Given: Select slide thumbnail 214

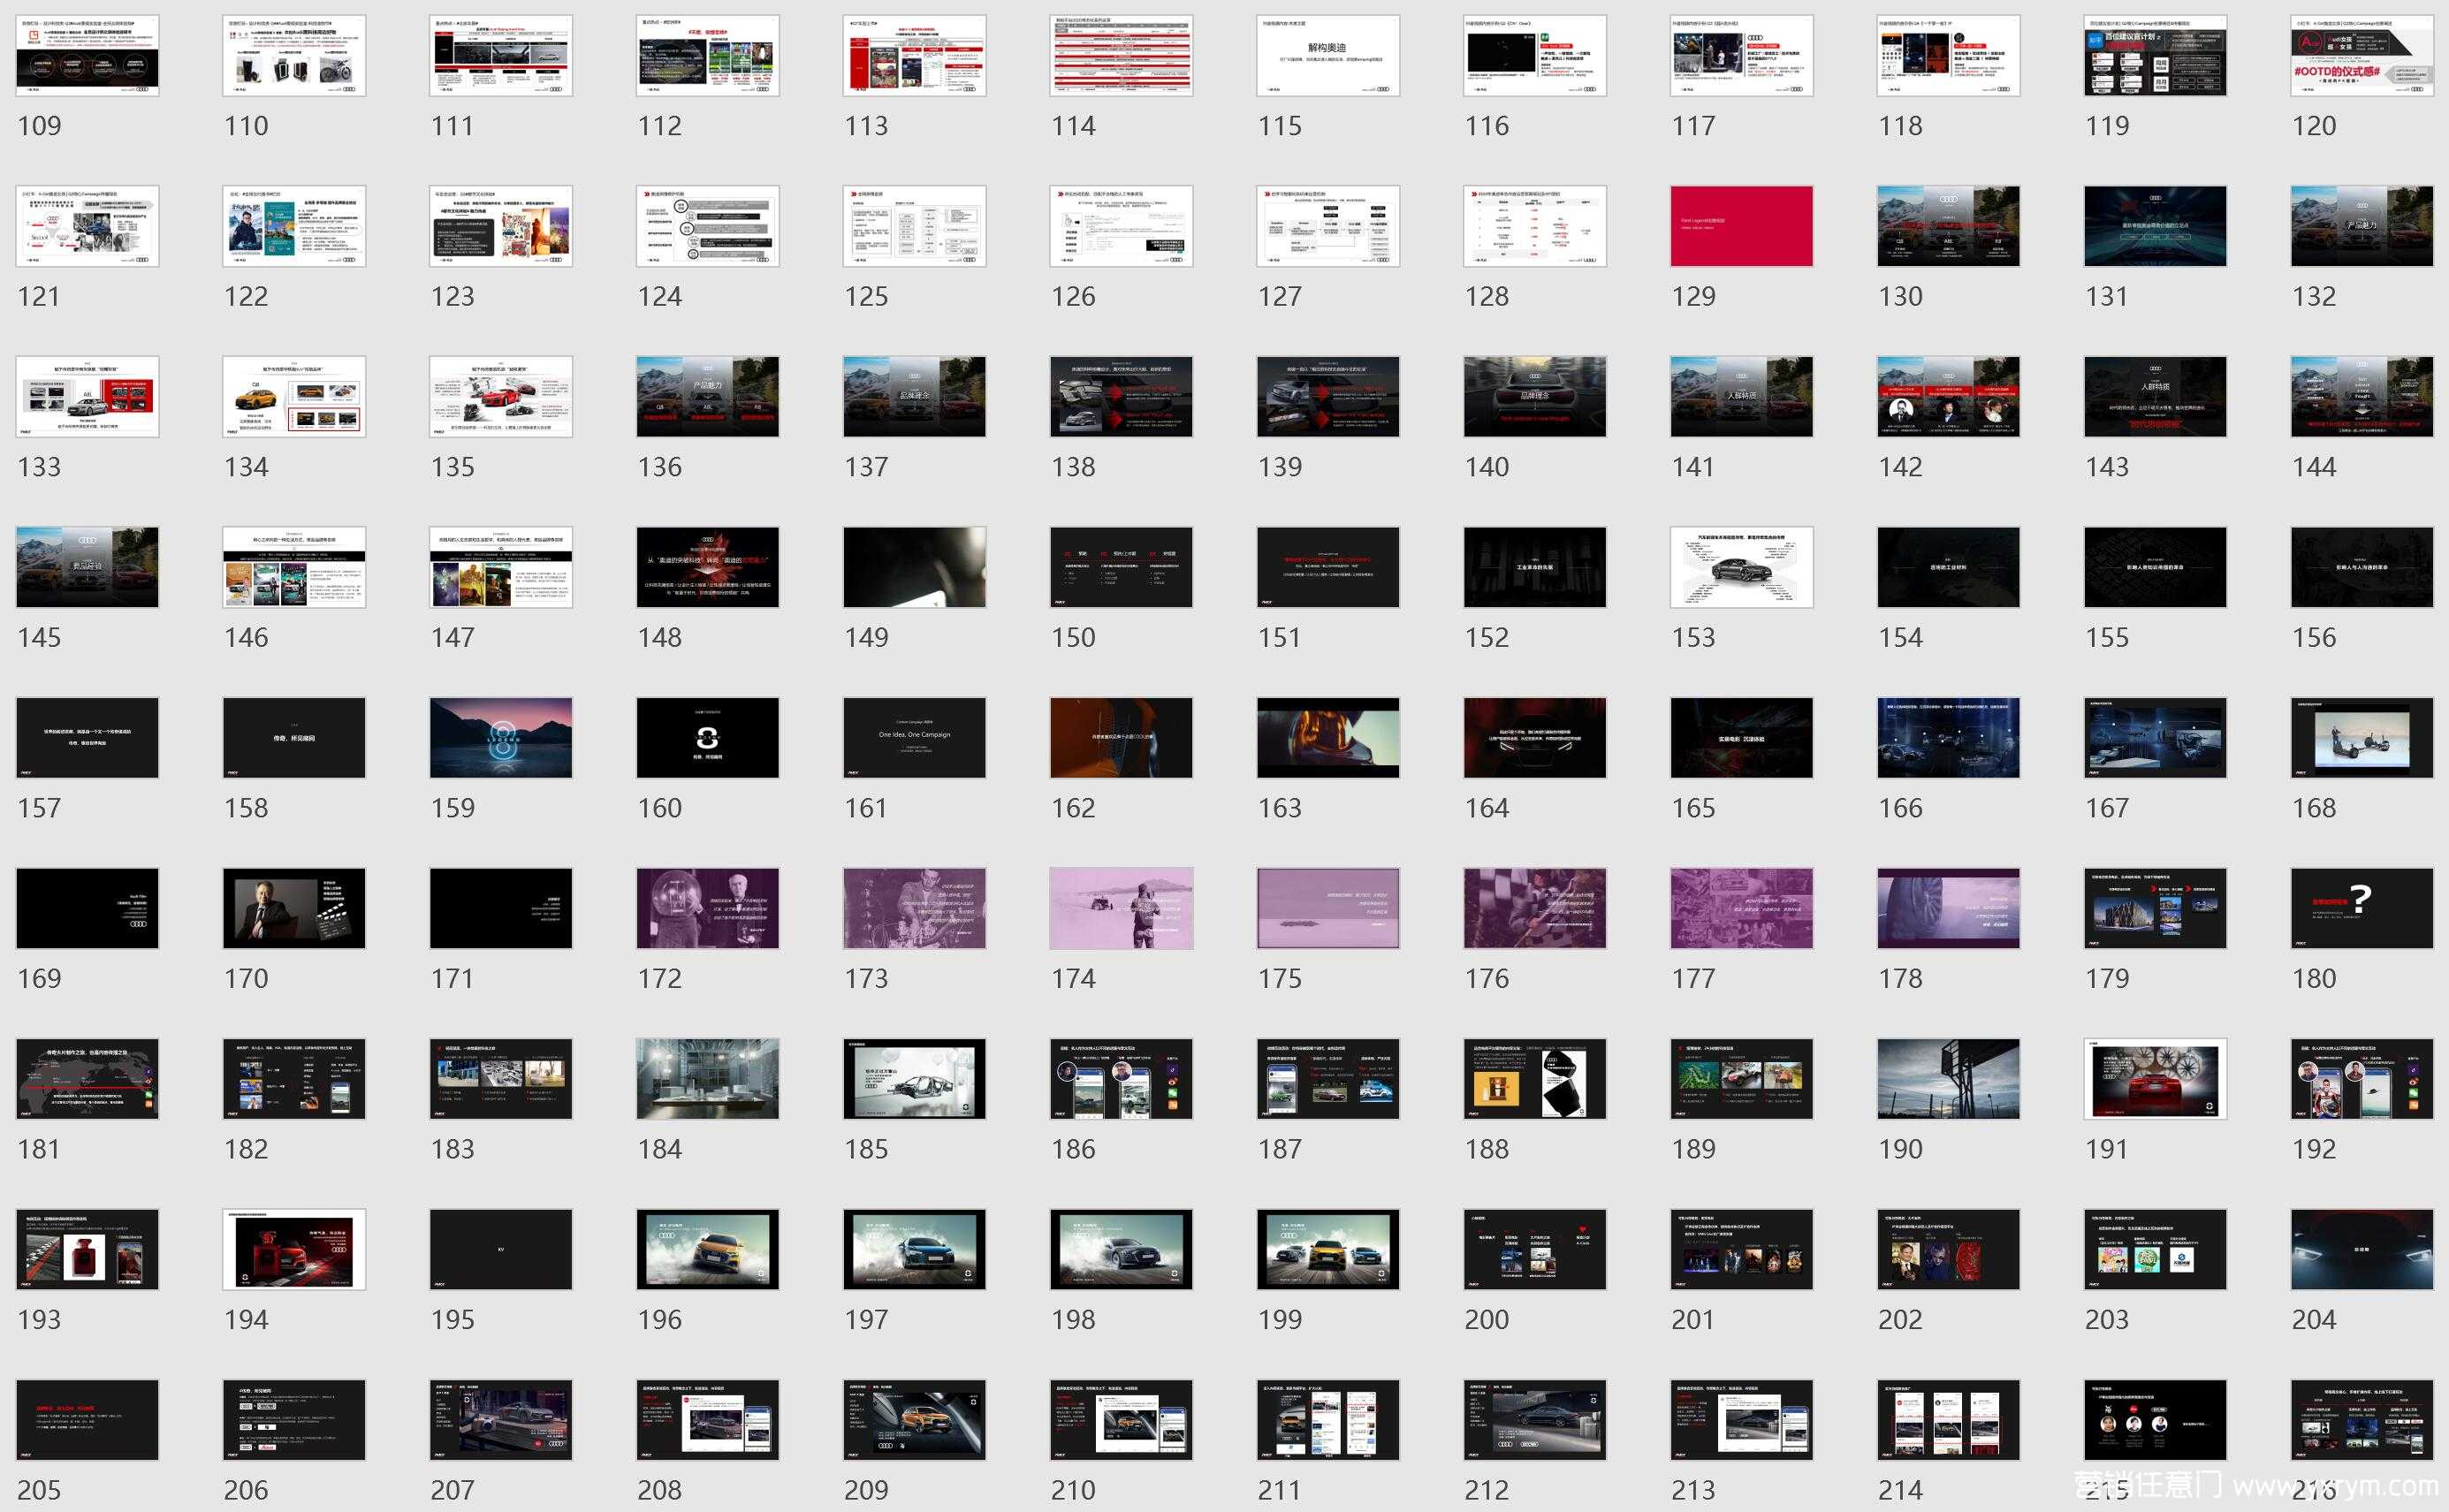Looking at the screenshot, I should (1948, 1420).
